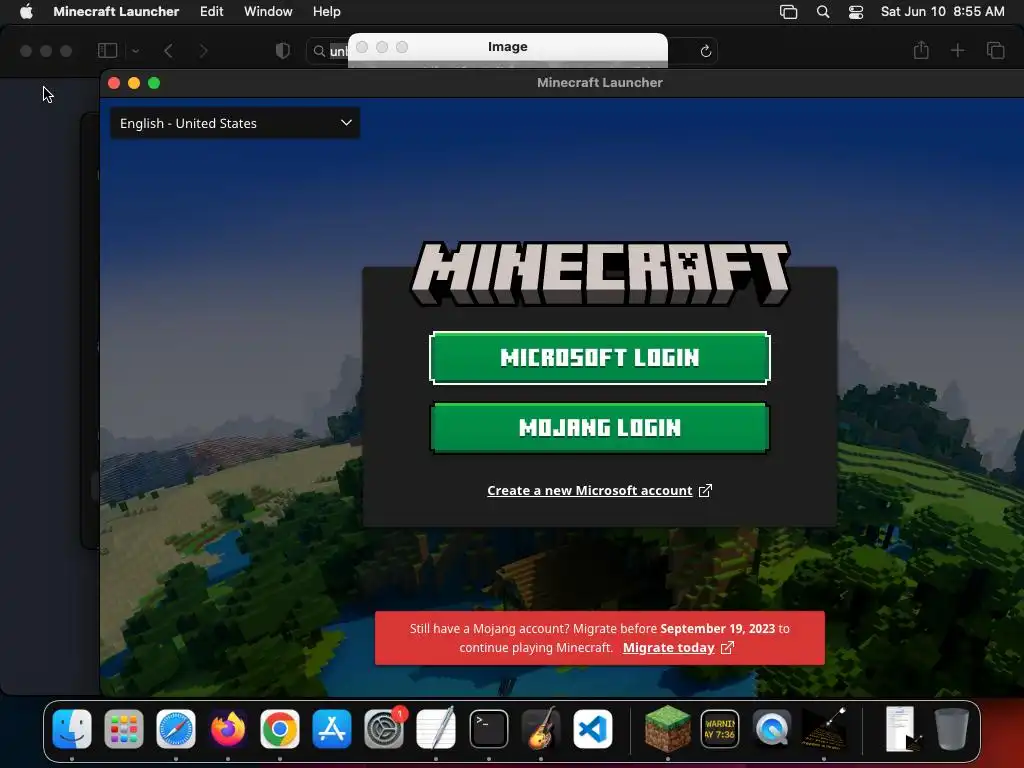Open Launchpad from the dock

pyautogui.click(x=124, y=729)
